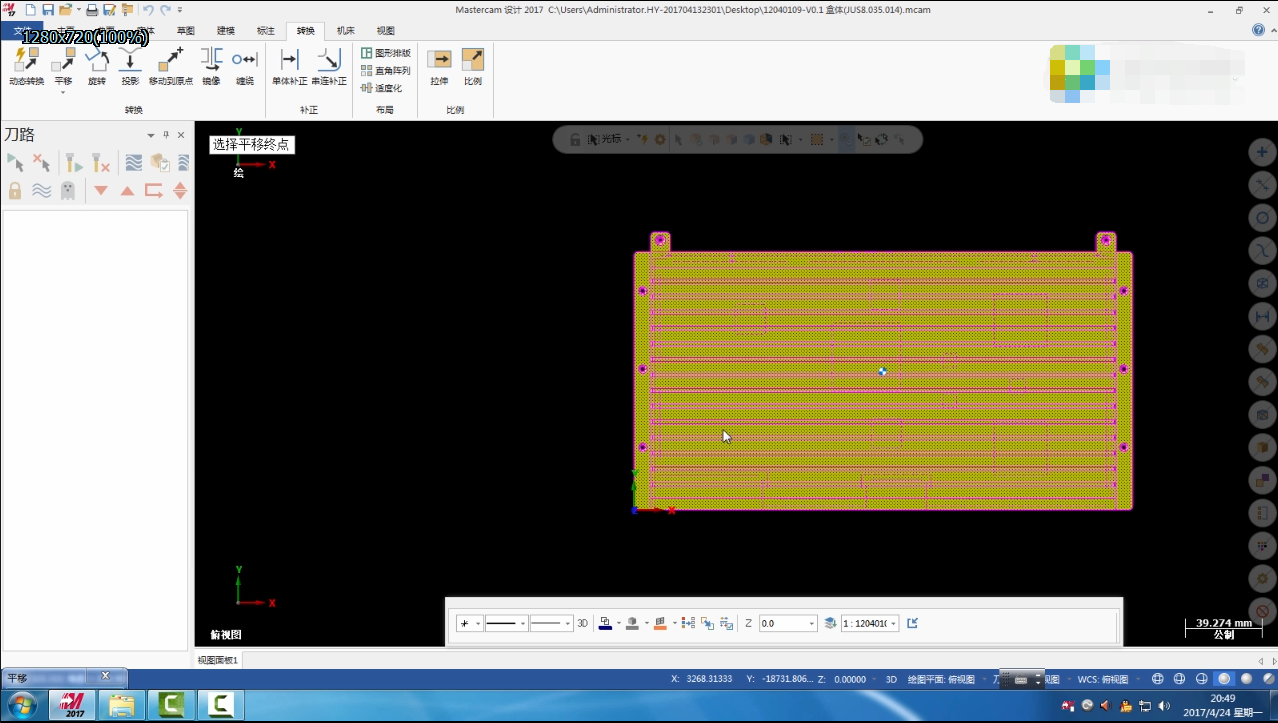Open the Z depth value dropdown

coord(811,624)
